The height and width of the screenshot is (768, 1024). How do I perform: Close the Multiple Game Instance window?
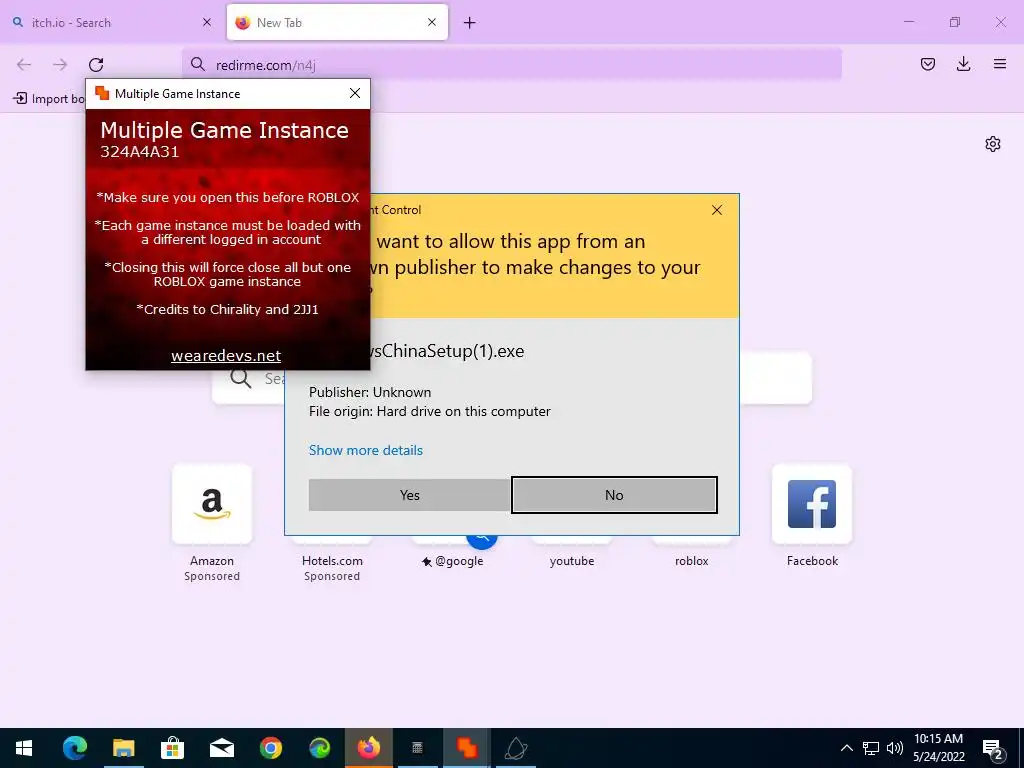[355, 93]
